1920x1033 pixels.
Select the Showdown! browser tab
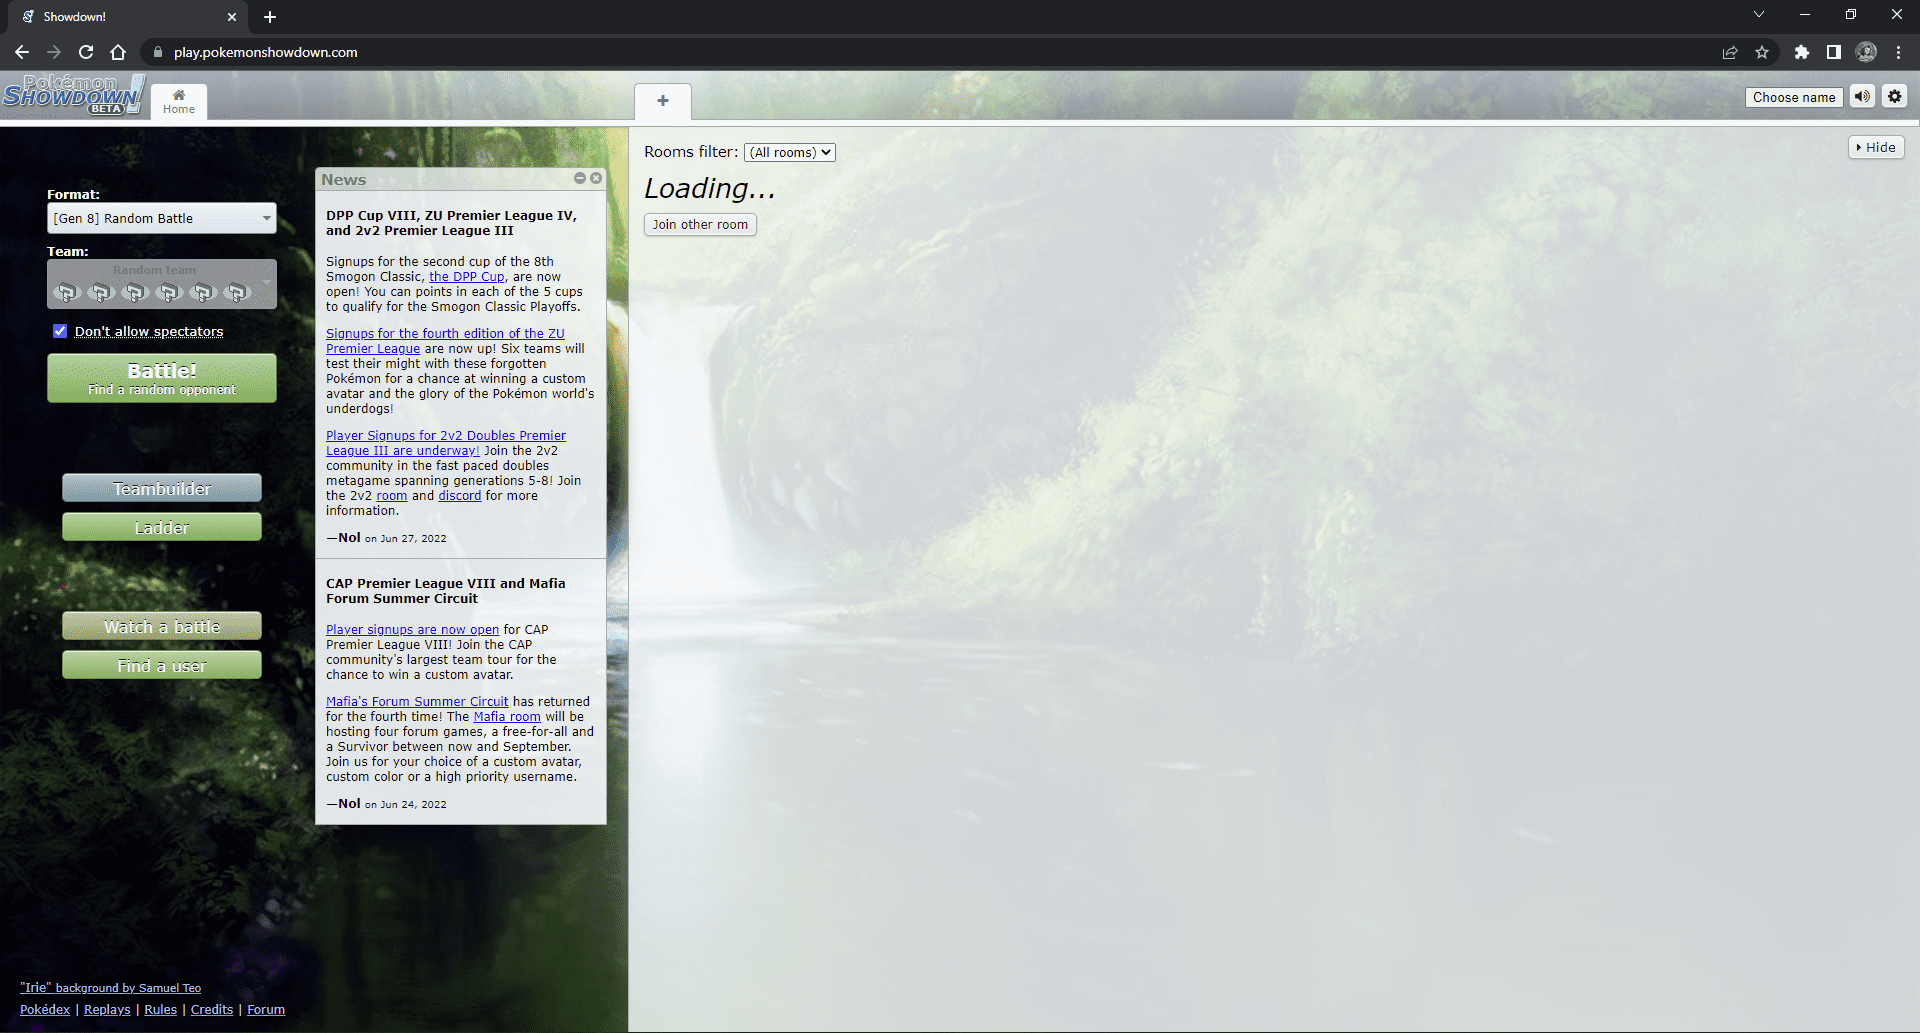(128, 17)
